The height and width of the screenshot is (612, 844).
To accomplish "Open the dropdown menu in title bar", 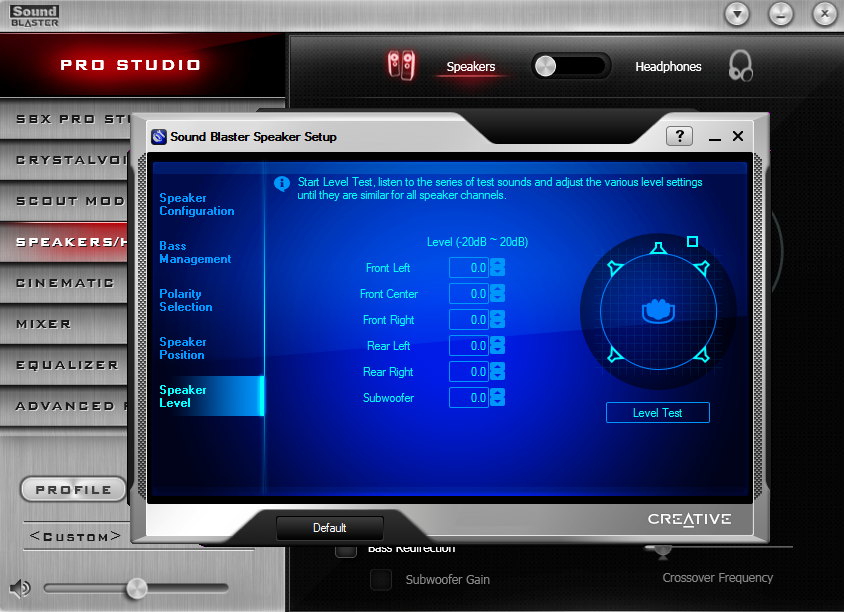I will pos(737,14).
